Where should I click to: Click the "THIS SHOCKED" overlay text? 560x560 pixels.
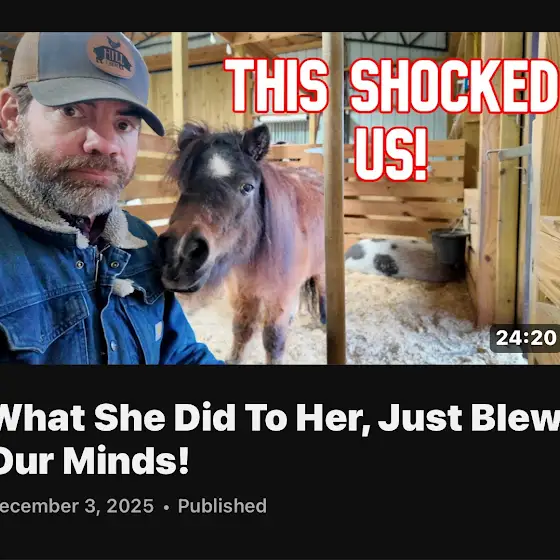(x=391, y=86)
